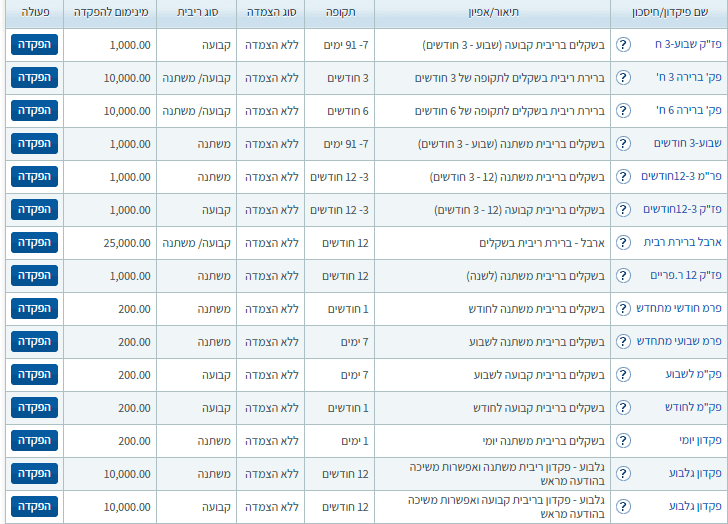Follow the פר"מ 12-3חודשים link
The width and height of the screenshot is (728, 524).
[682, 176]
